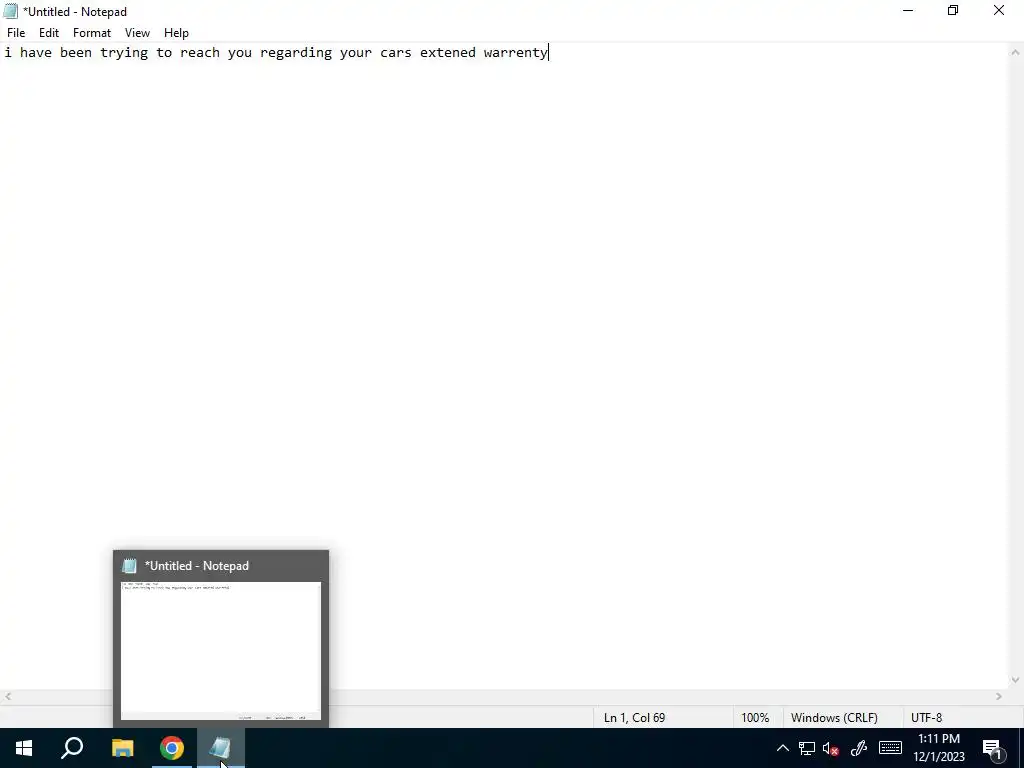1024x768 pixels.
Task: Open the Edit menu
Action: tap(49, 33)
